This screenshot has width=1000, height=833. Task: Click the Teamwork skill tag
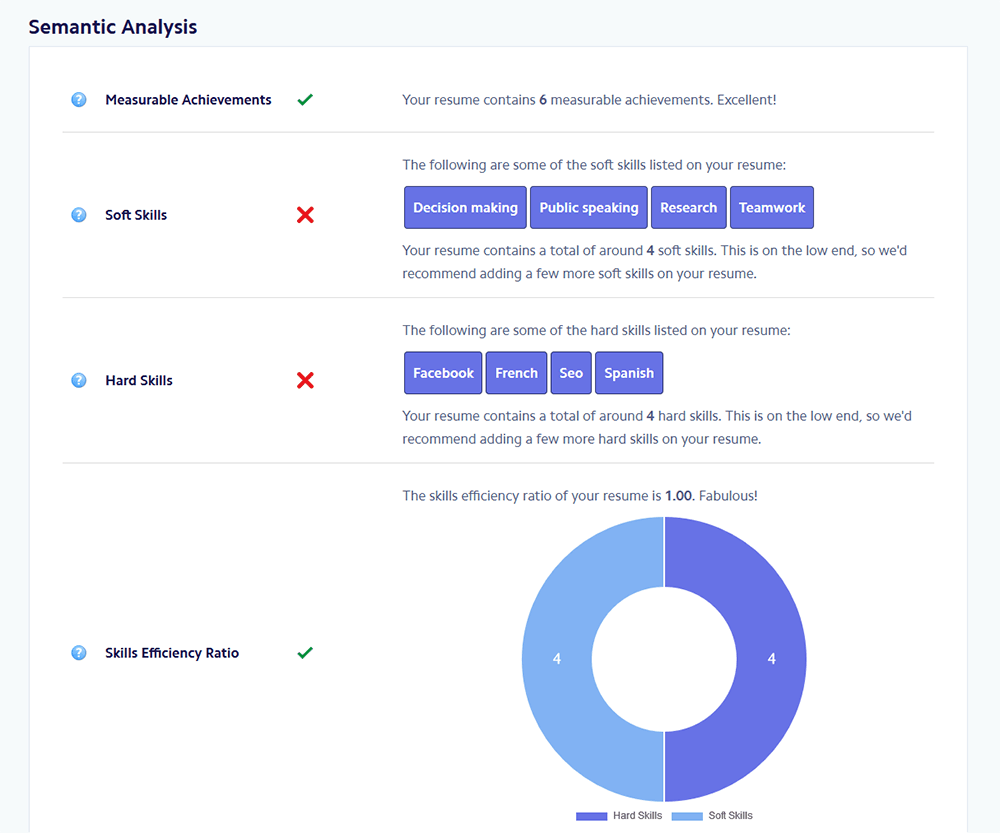coord(771,207)
